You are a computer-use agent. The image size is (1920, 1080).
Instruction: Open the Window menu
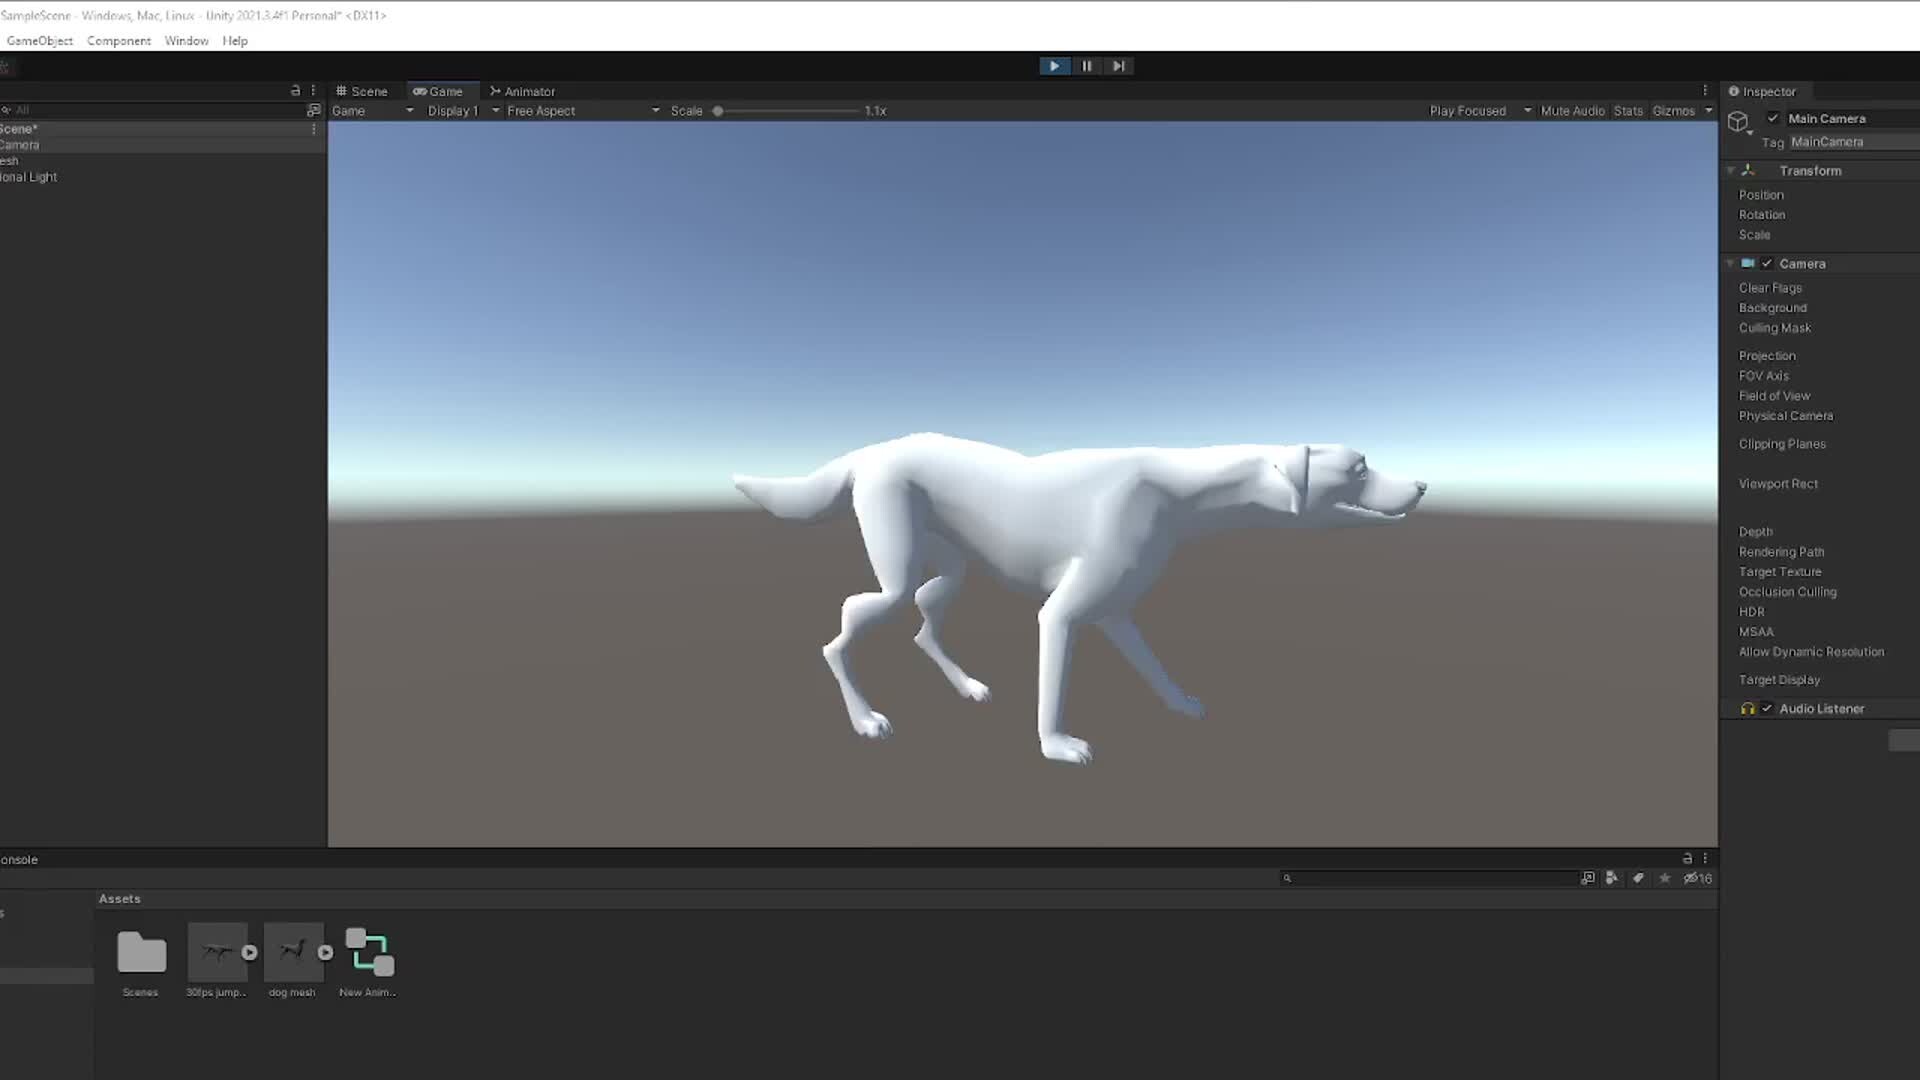tap(186, 41)
